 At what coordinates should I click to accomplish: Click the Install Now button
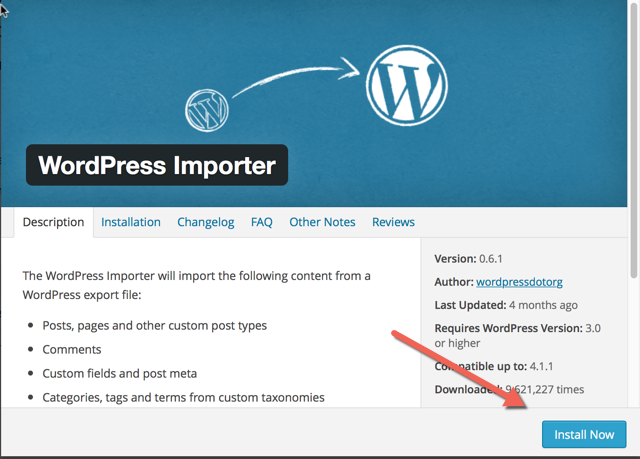(584, 435)
